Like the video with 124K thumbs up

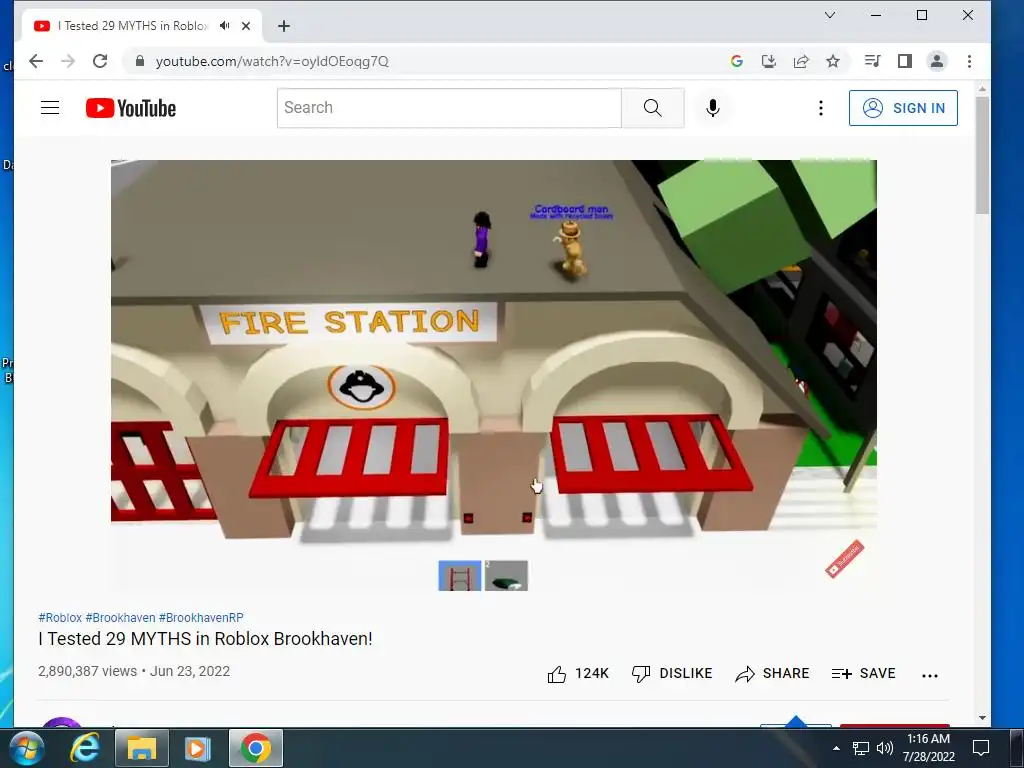tap(578, 673)
